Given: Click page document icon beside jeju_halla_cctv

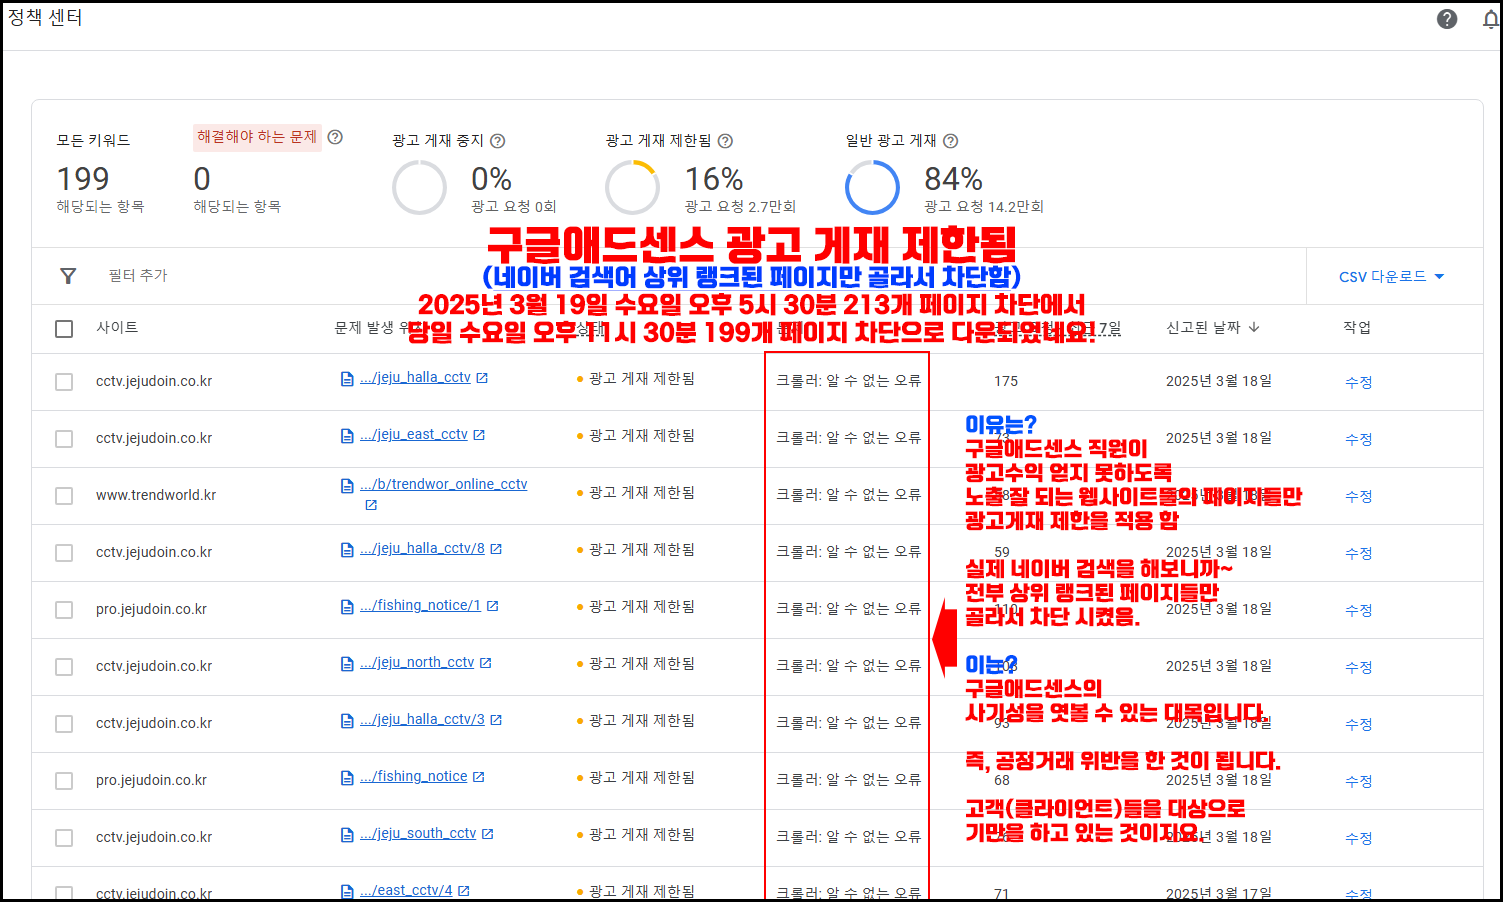Looking at the screenshot, I should click(347, 379).
